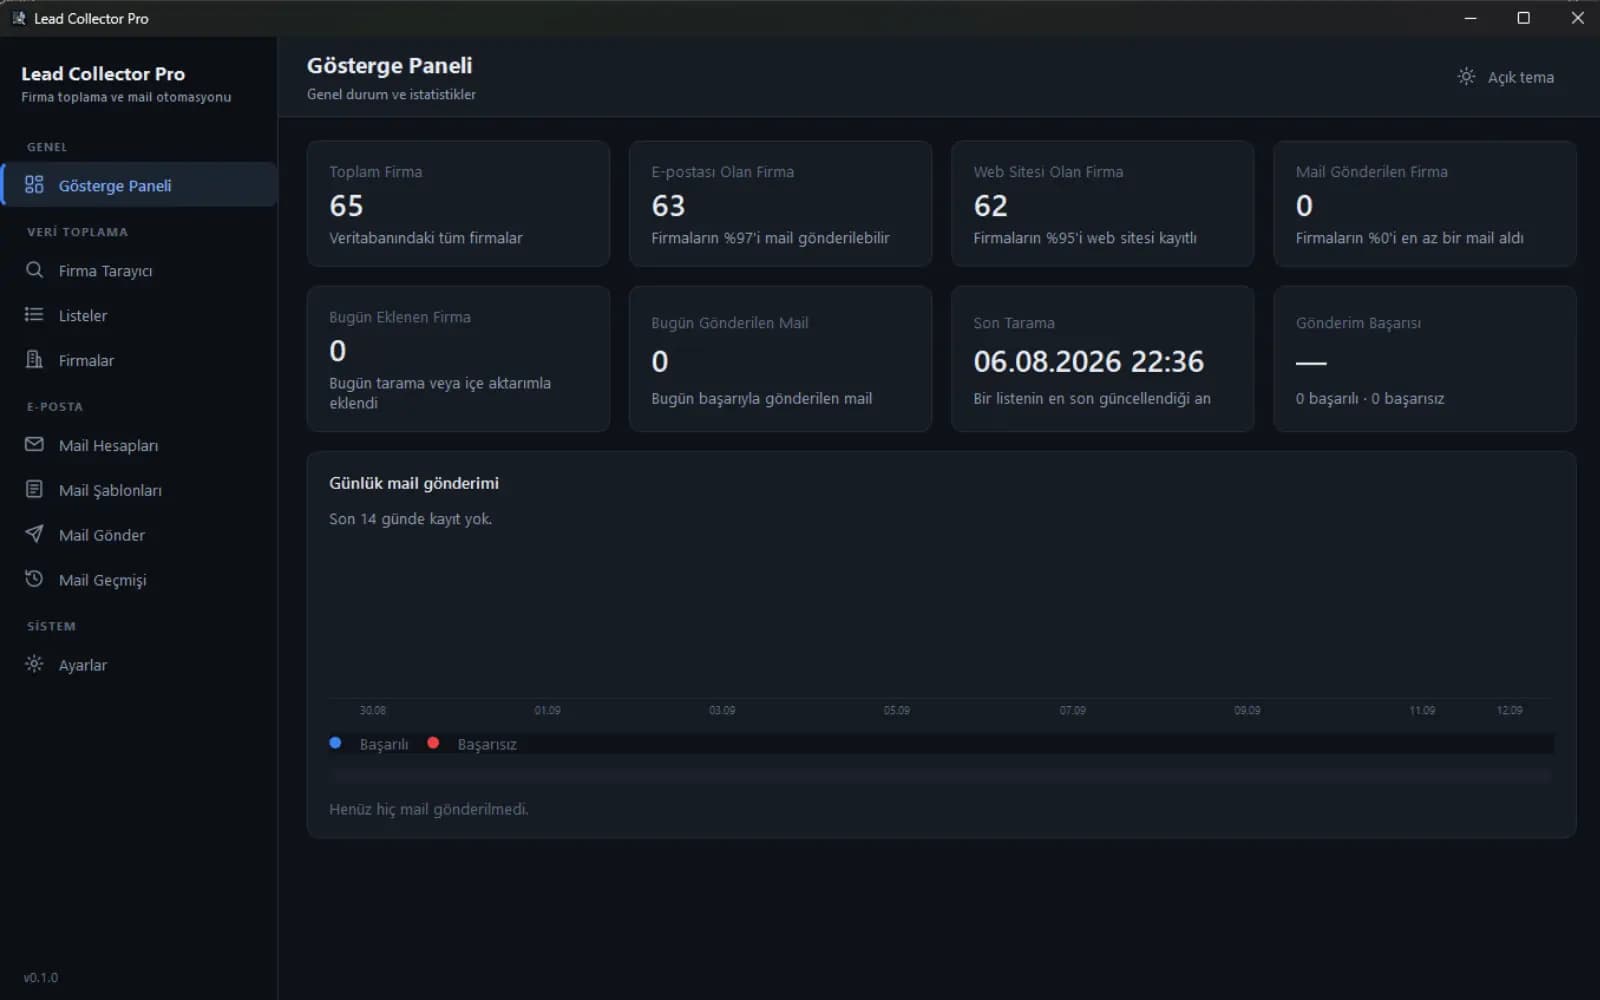1600x1000 pixels.
Task: Click the version label v0.1.0
Action: (x=41, y=977)
